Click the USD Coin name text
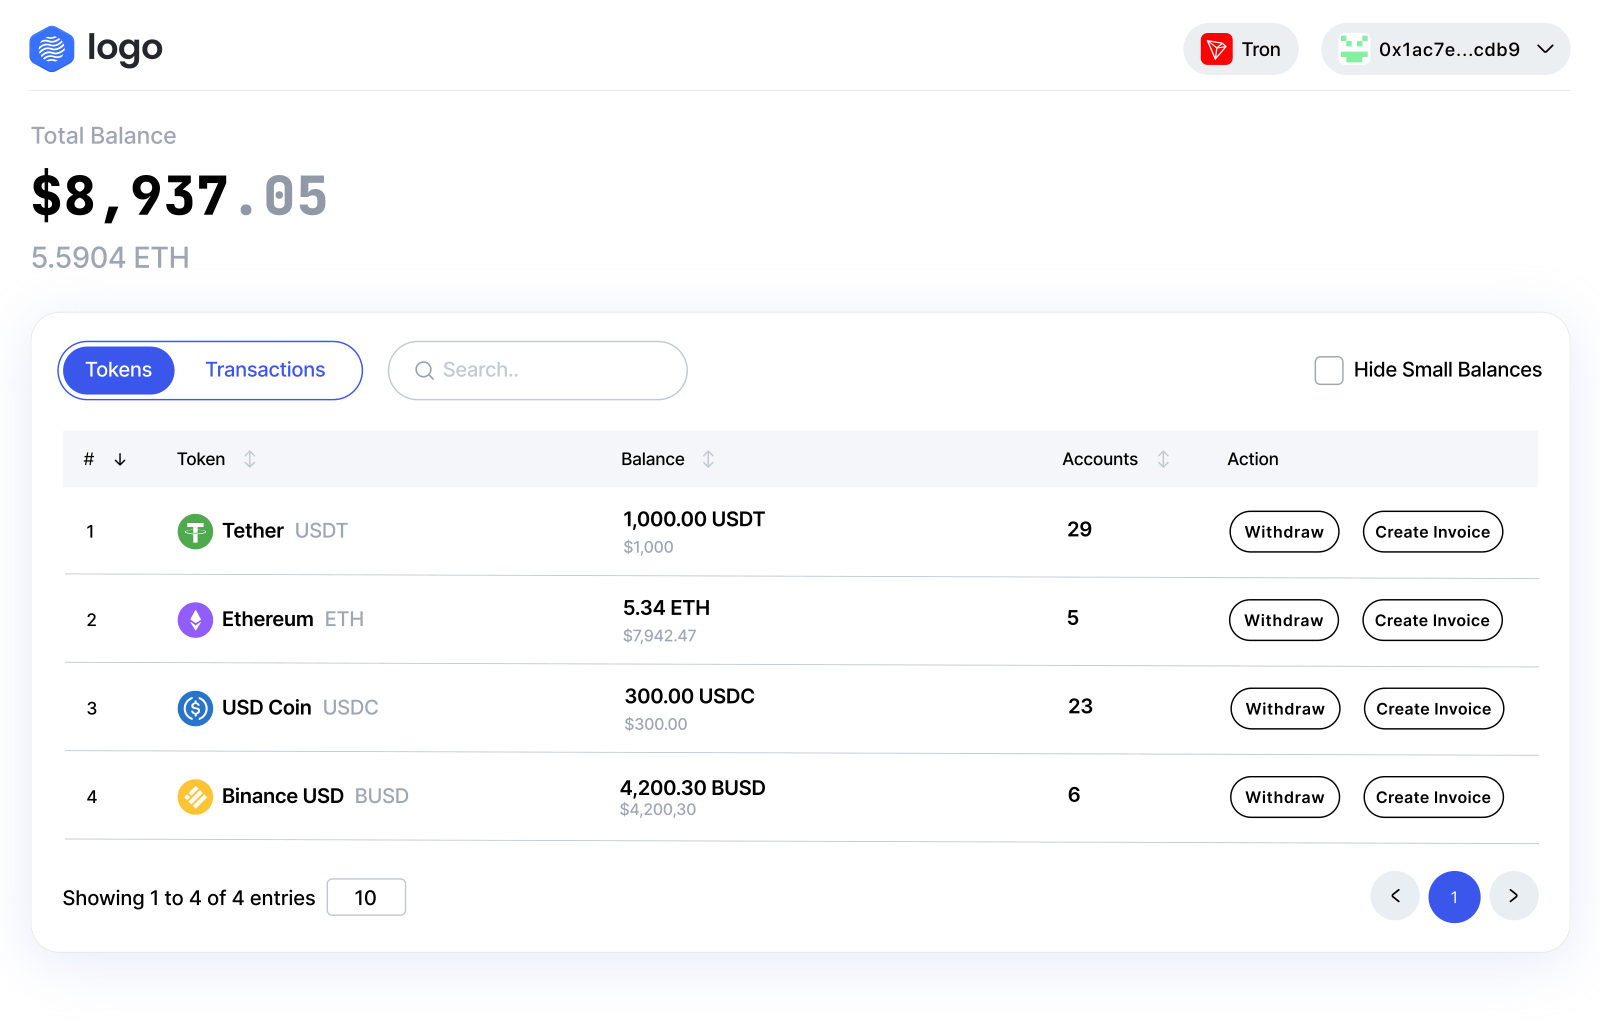Viewport: 1600px width, 1030px height. point(267,708)
